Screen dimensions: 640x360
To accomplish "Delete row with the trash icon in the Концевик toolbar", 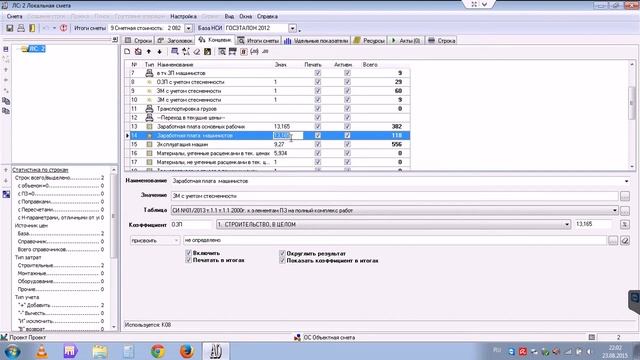I will click(x=138, y=51).
